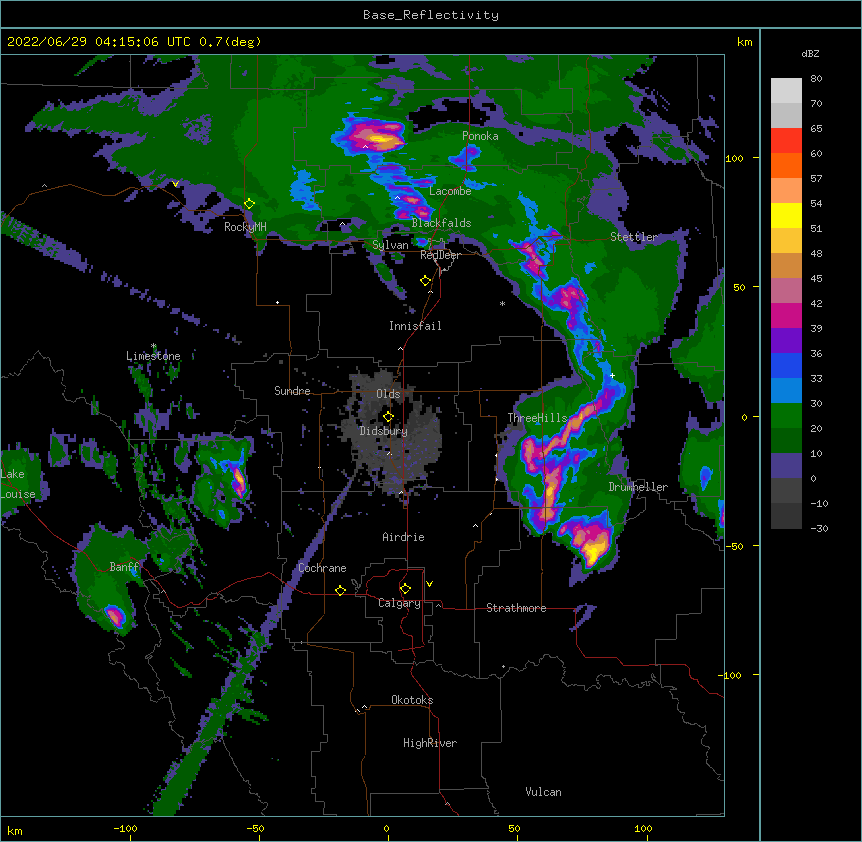The width and height of the screenshot is (862, 842).
Task: Click the 80 value in dBZ legend
Action: [816, 79]
